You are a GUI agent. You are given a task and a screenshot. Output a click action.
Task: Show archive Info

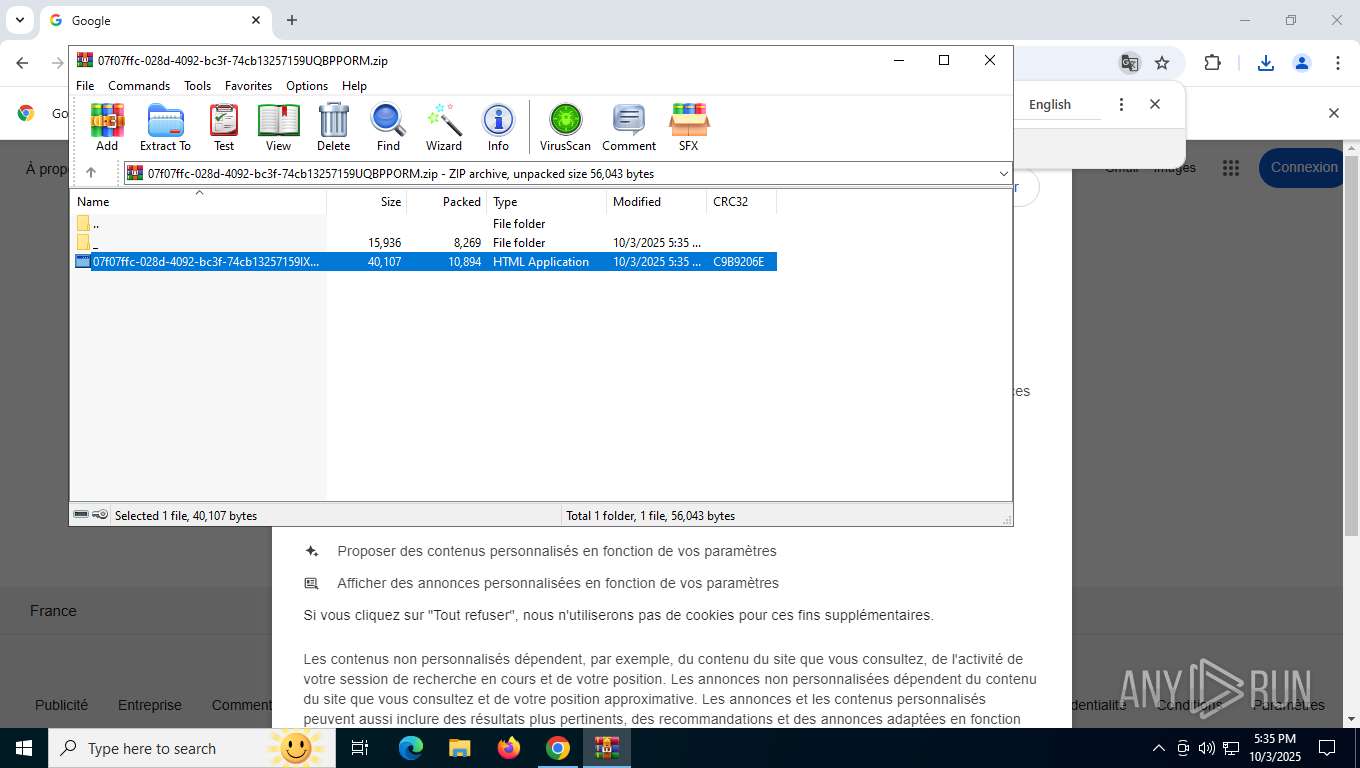click(498, 127)
